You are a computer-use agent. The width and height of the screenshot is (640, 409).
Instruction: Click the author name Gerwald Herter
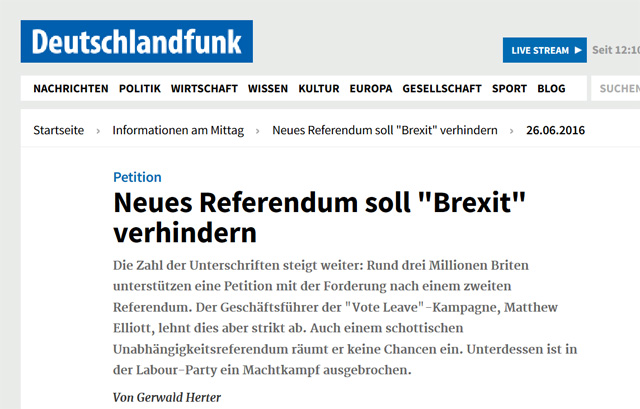coord(170,398)
